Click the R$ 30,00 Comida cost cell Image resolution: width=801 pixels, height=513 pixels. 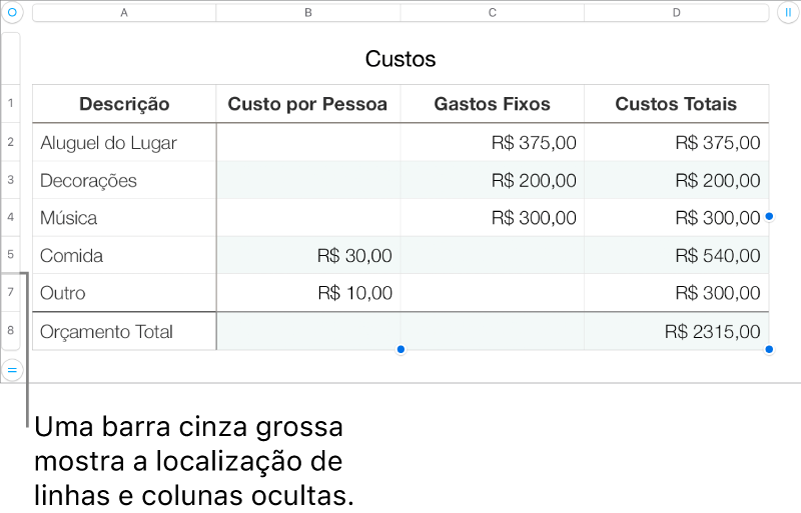tap(308, 256)
